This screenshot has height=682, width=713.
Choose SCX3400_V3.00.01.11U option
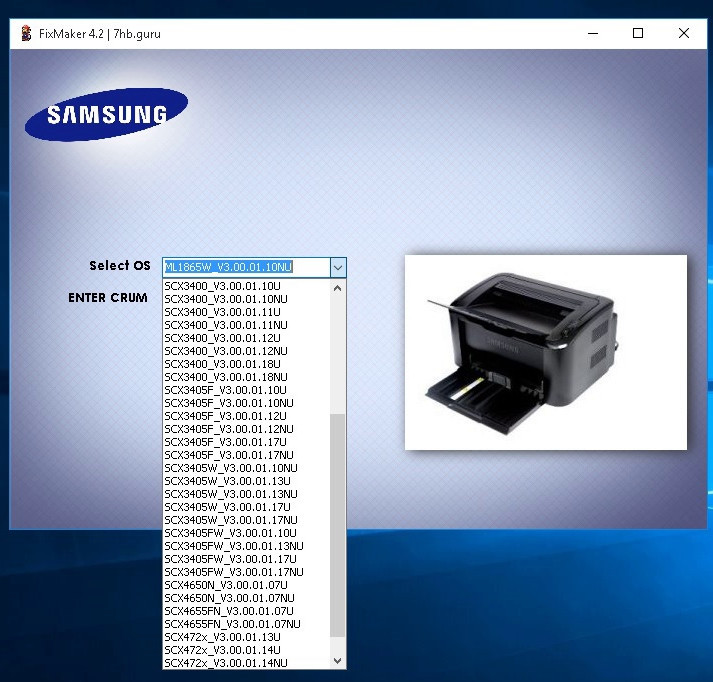coord(246,312)
